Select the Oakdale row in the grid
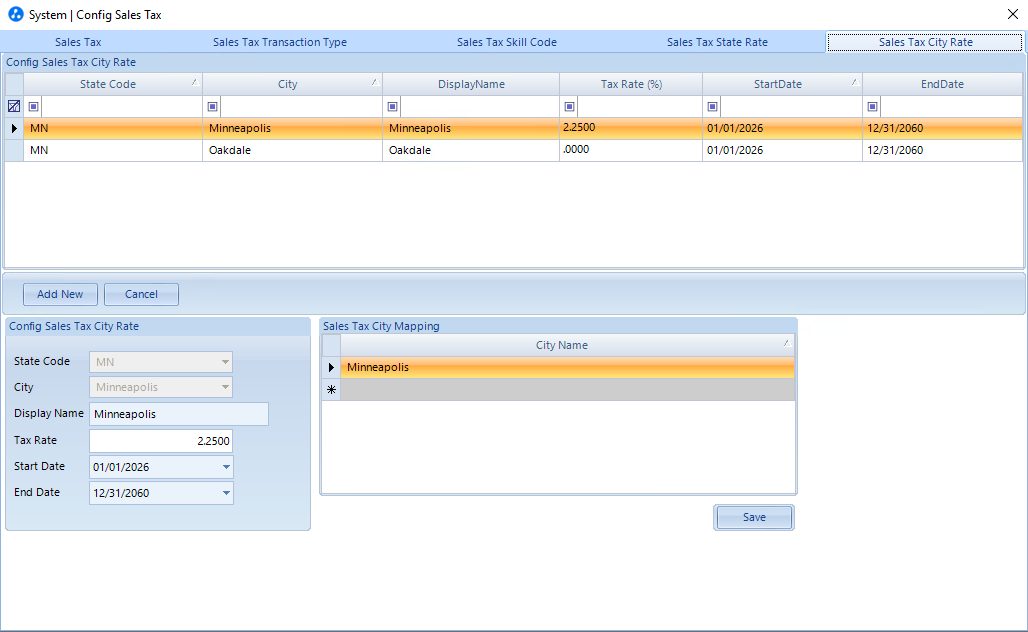This screenshot has height=632, width=1028. 523,150
